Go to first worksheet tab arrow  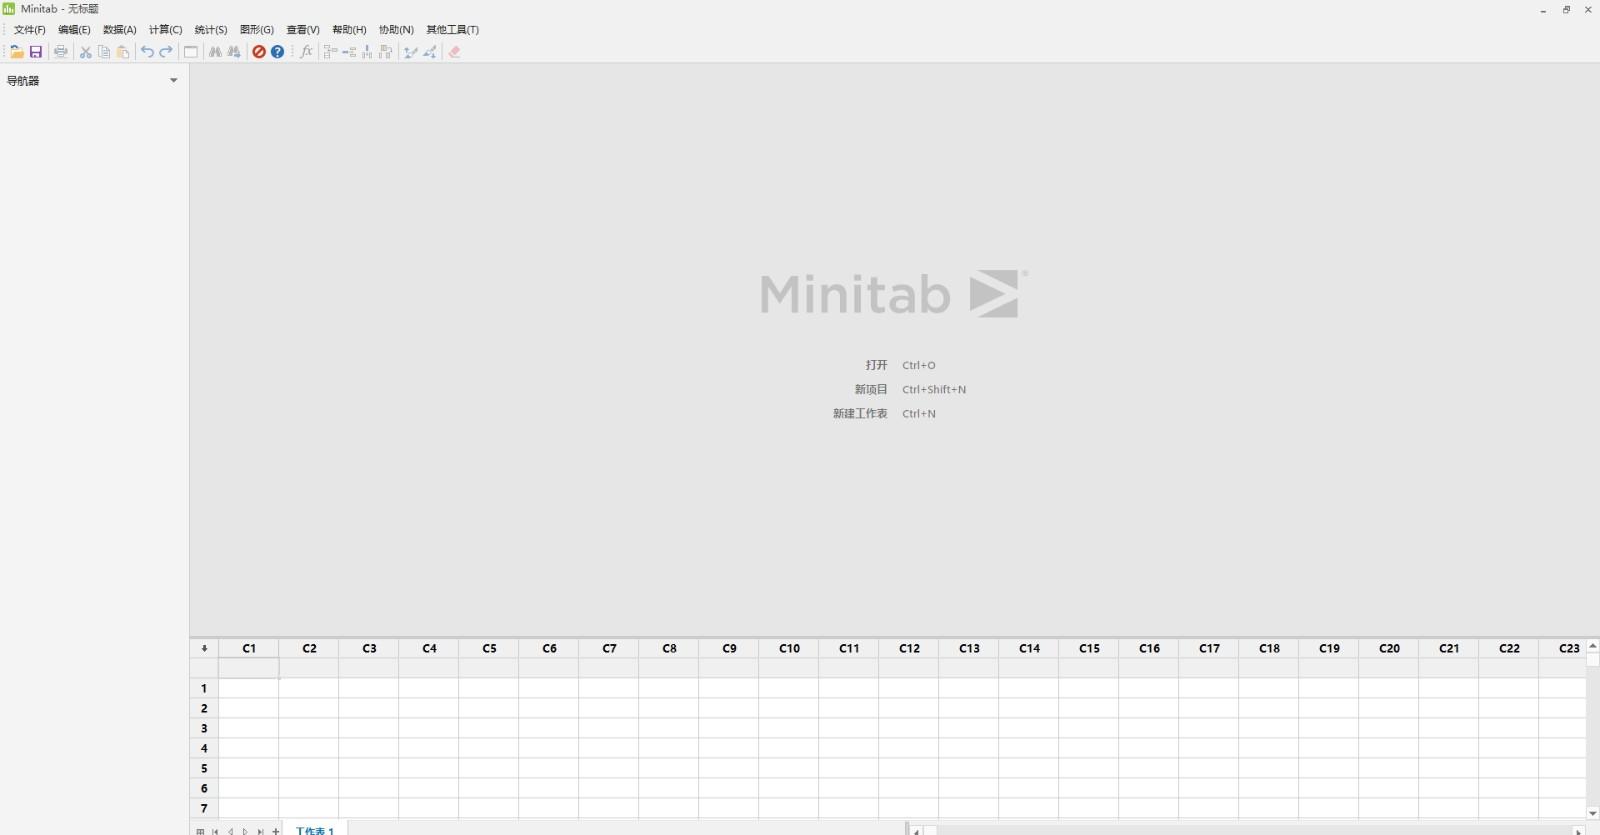(x=215, y=831)
